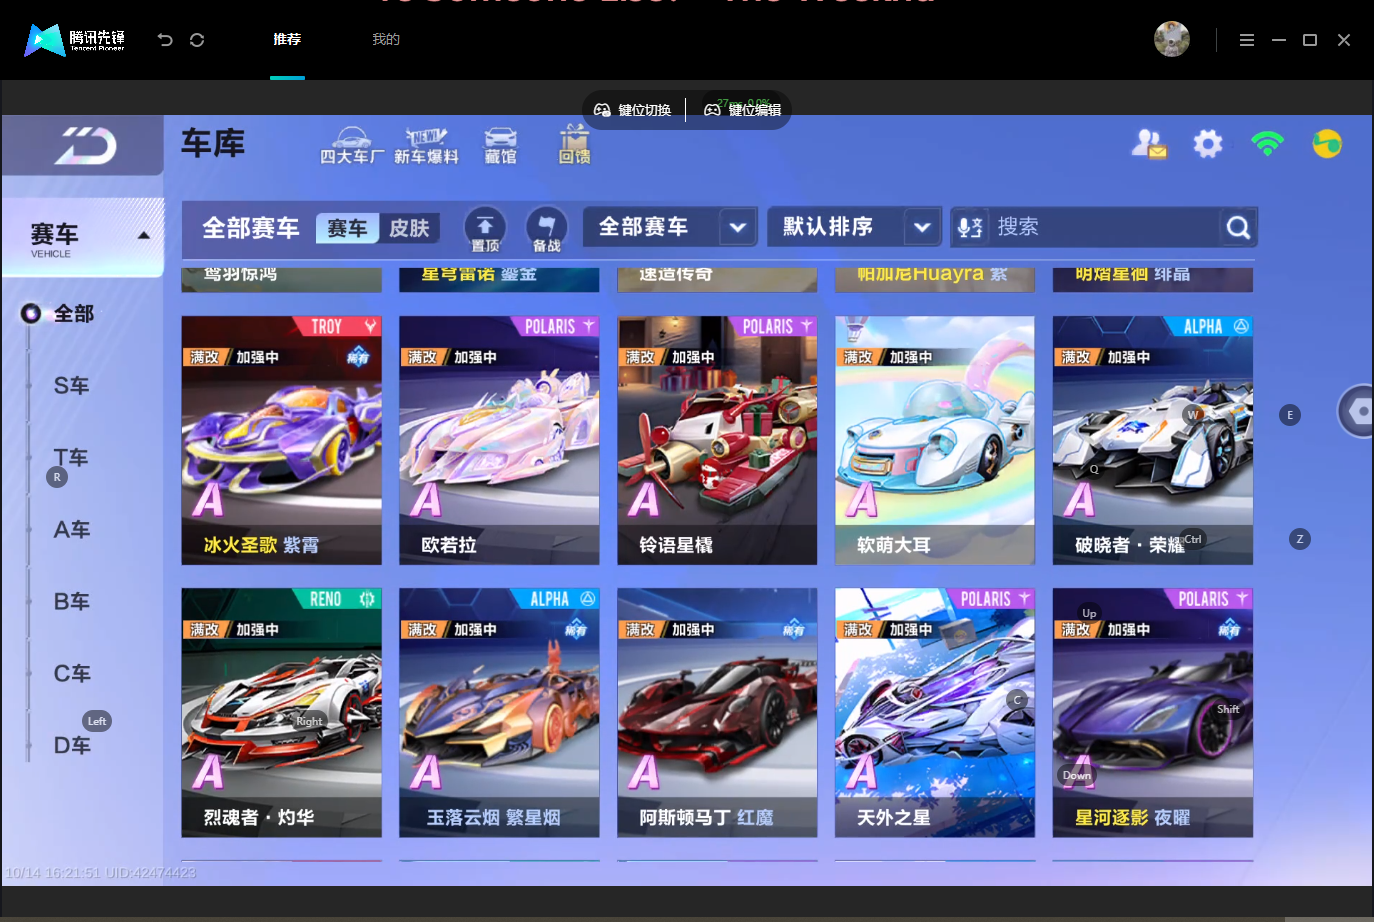Click the user avatar picture
Viewport: 1374px width, 922px height.
coord(1172,39)
